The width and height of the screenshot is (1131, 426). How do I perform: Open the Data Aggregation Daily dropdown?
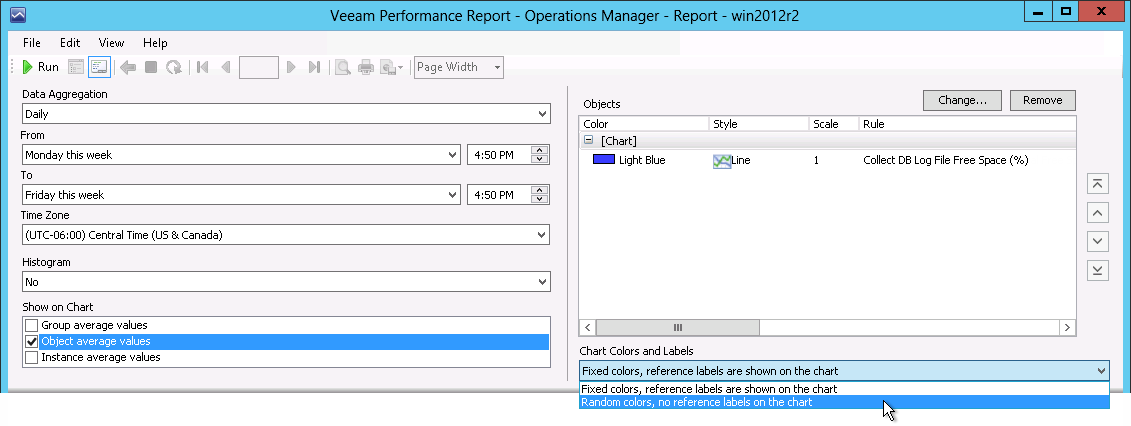(x=286, y=114)
